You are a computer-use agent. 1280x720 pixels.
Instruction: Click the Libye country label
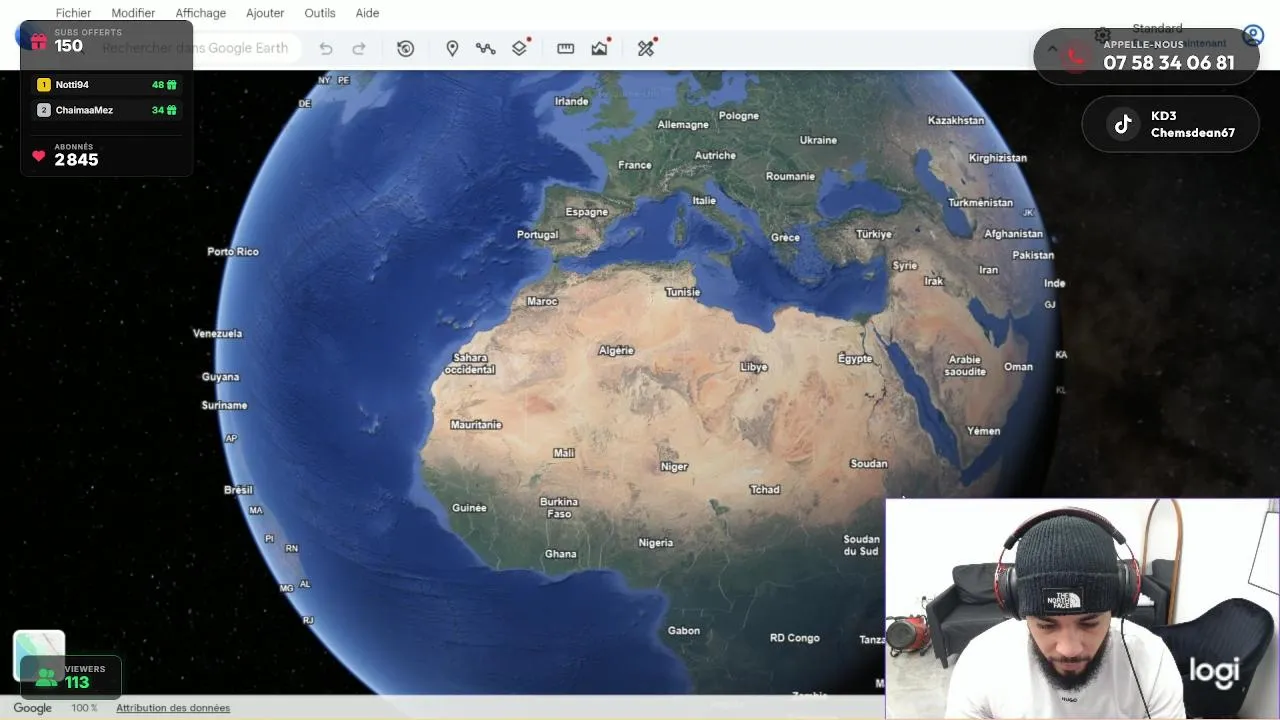[x=754, y=367]
